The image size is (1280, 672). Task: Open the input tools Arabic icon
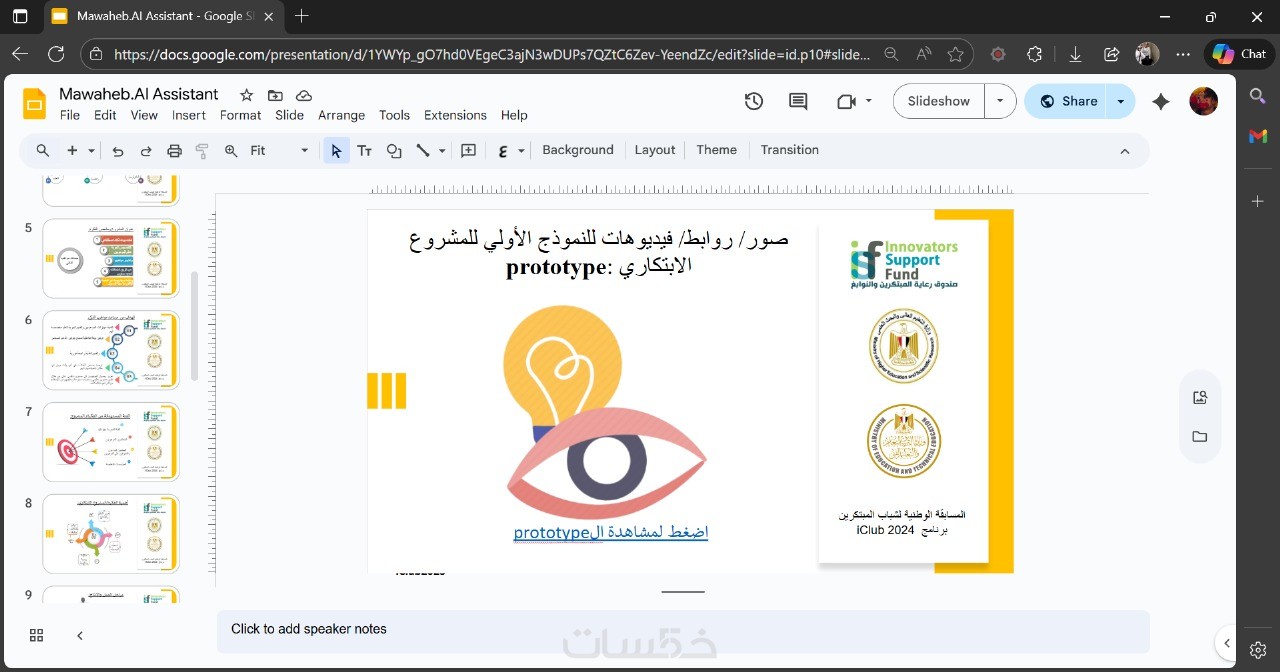click(503, 151)
